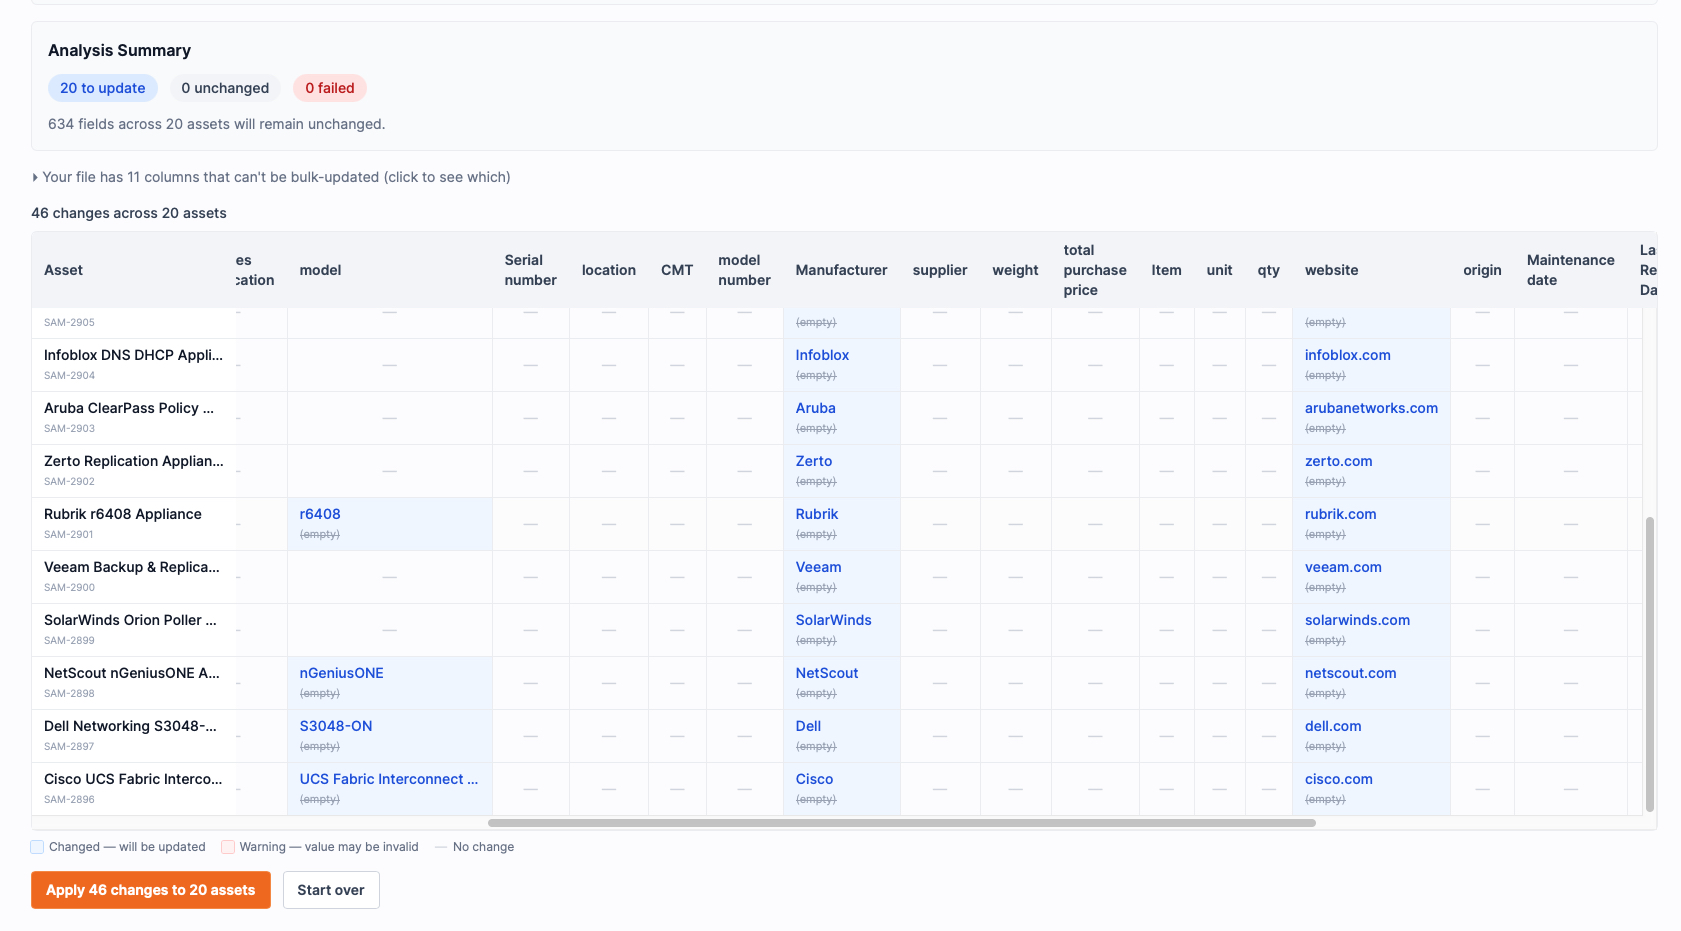Viewport: 1681px width, 931px height.
Task: Click Apply 46 changes to 20 assets
Action: point(150,890)
